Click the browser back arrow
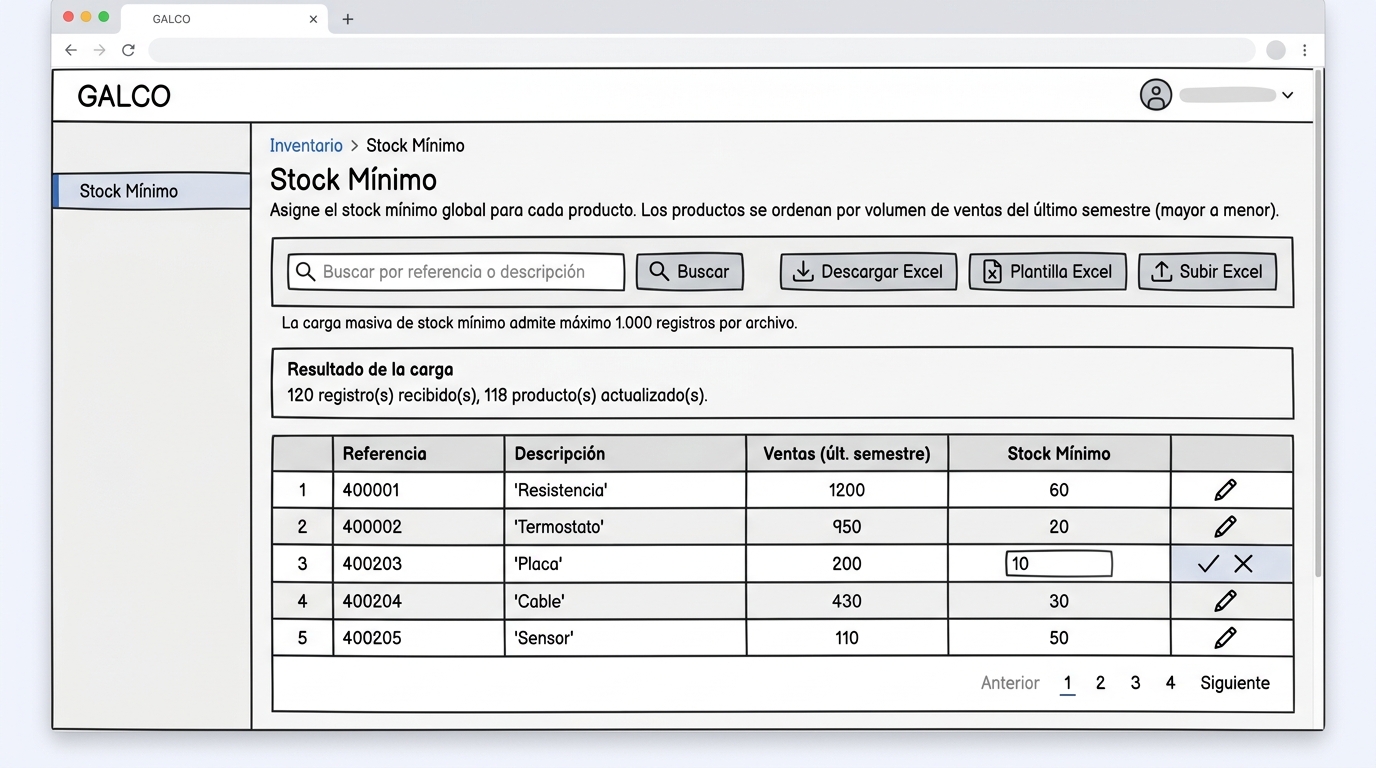This screenshot has width=1376, height=768. point(71,50)
